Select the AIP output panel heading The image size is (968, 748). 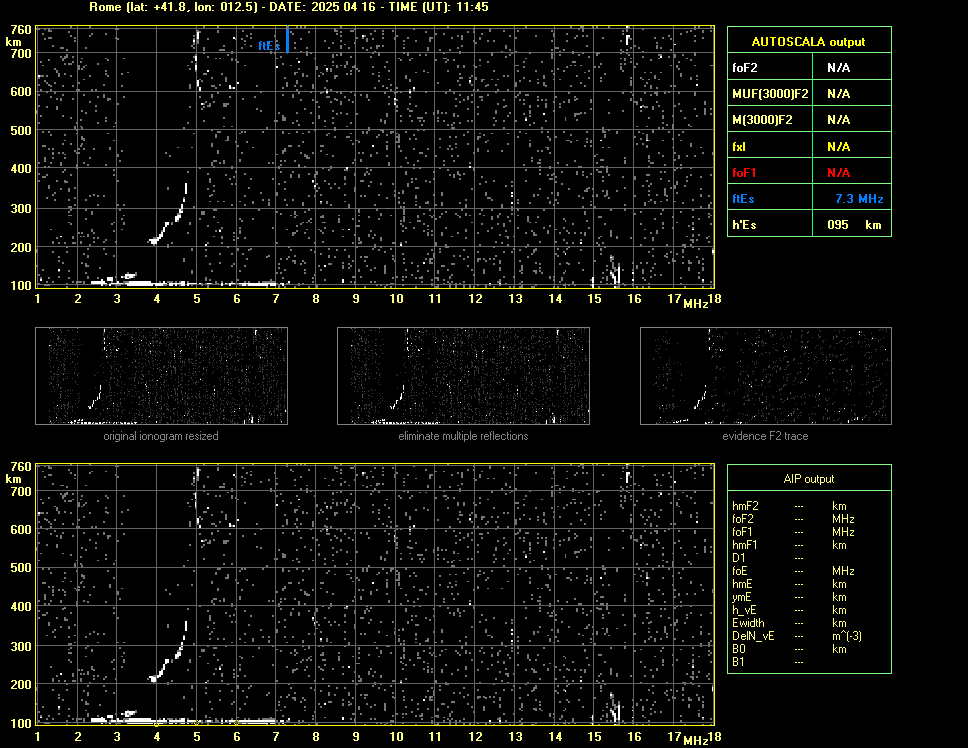click(x=809, y=479)
